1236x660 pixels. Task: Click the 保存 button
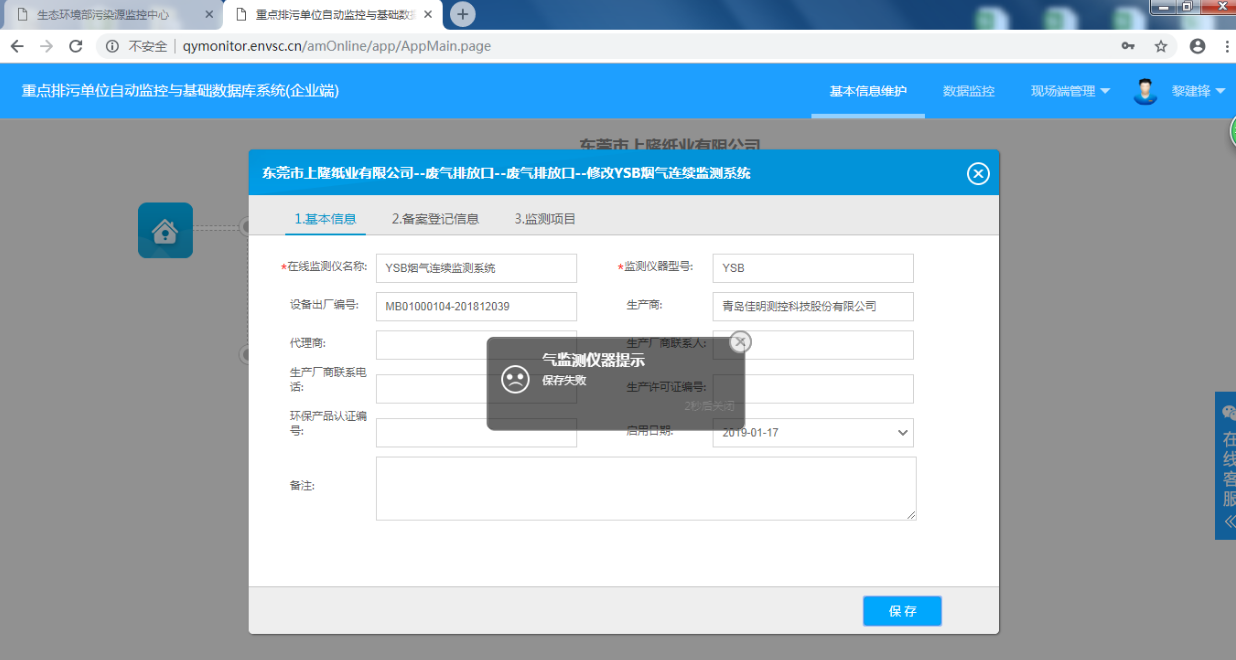(x=902, y=611)
